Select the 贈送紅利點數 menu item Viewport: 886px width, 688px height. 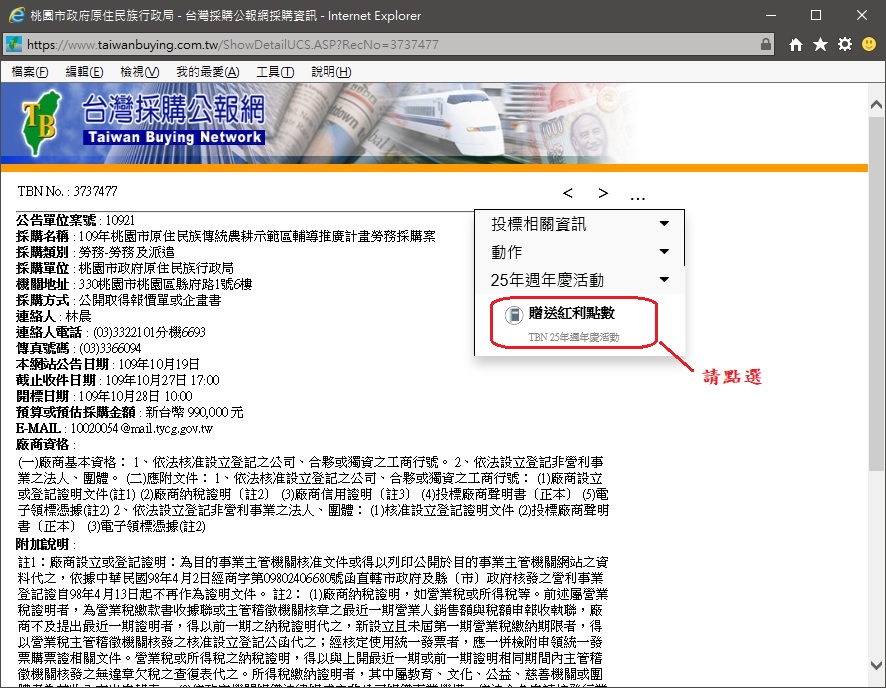point(574,322)
